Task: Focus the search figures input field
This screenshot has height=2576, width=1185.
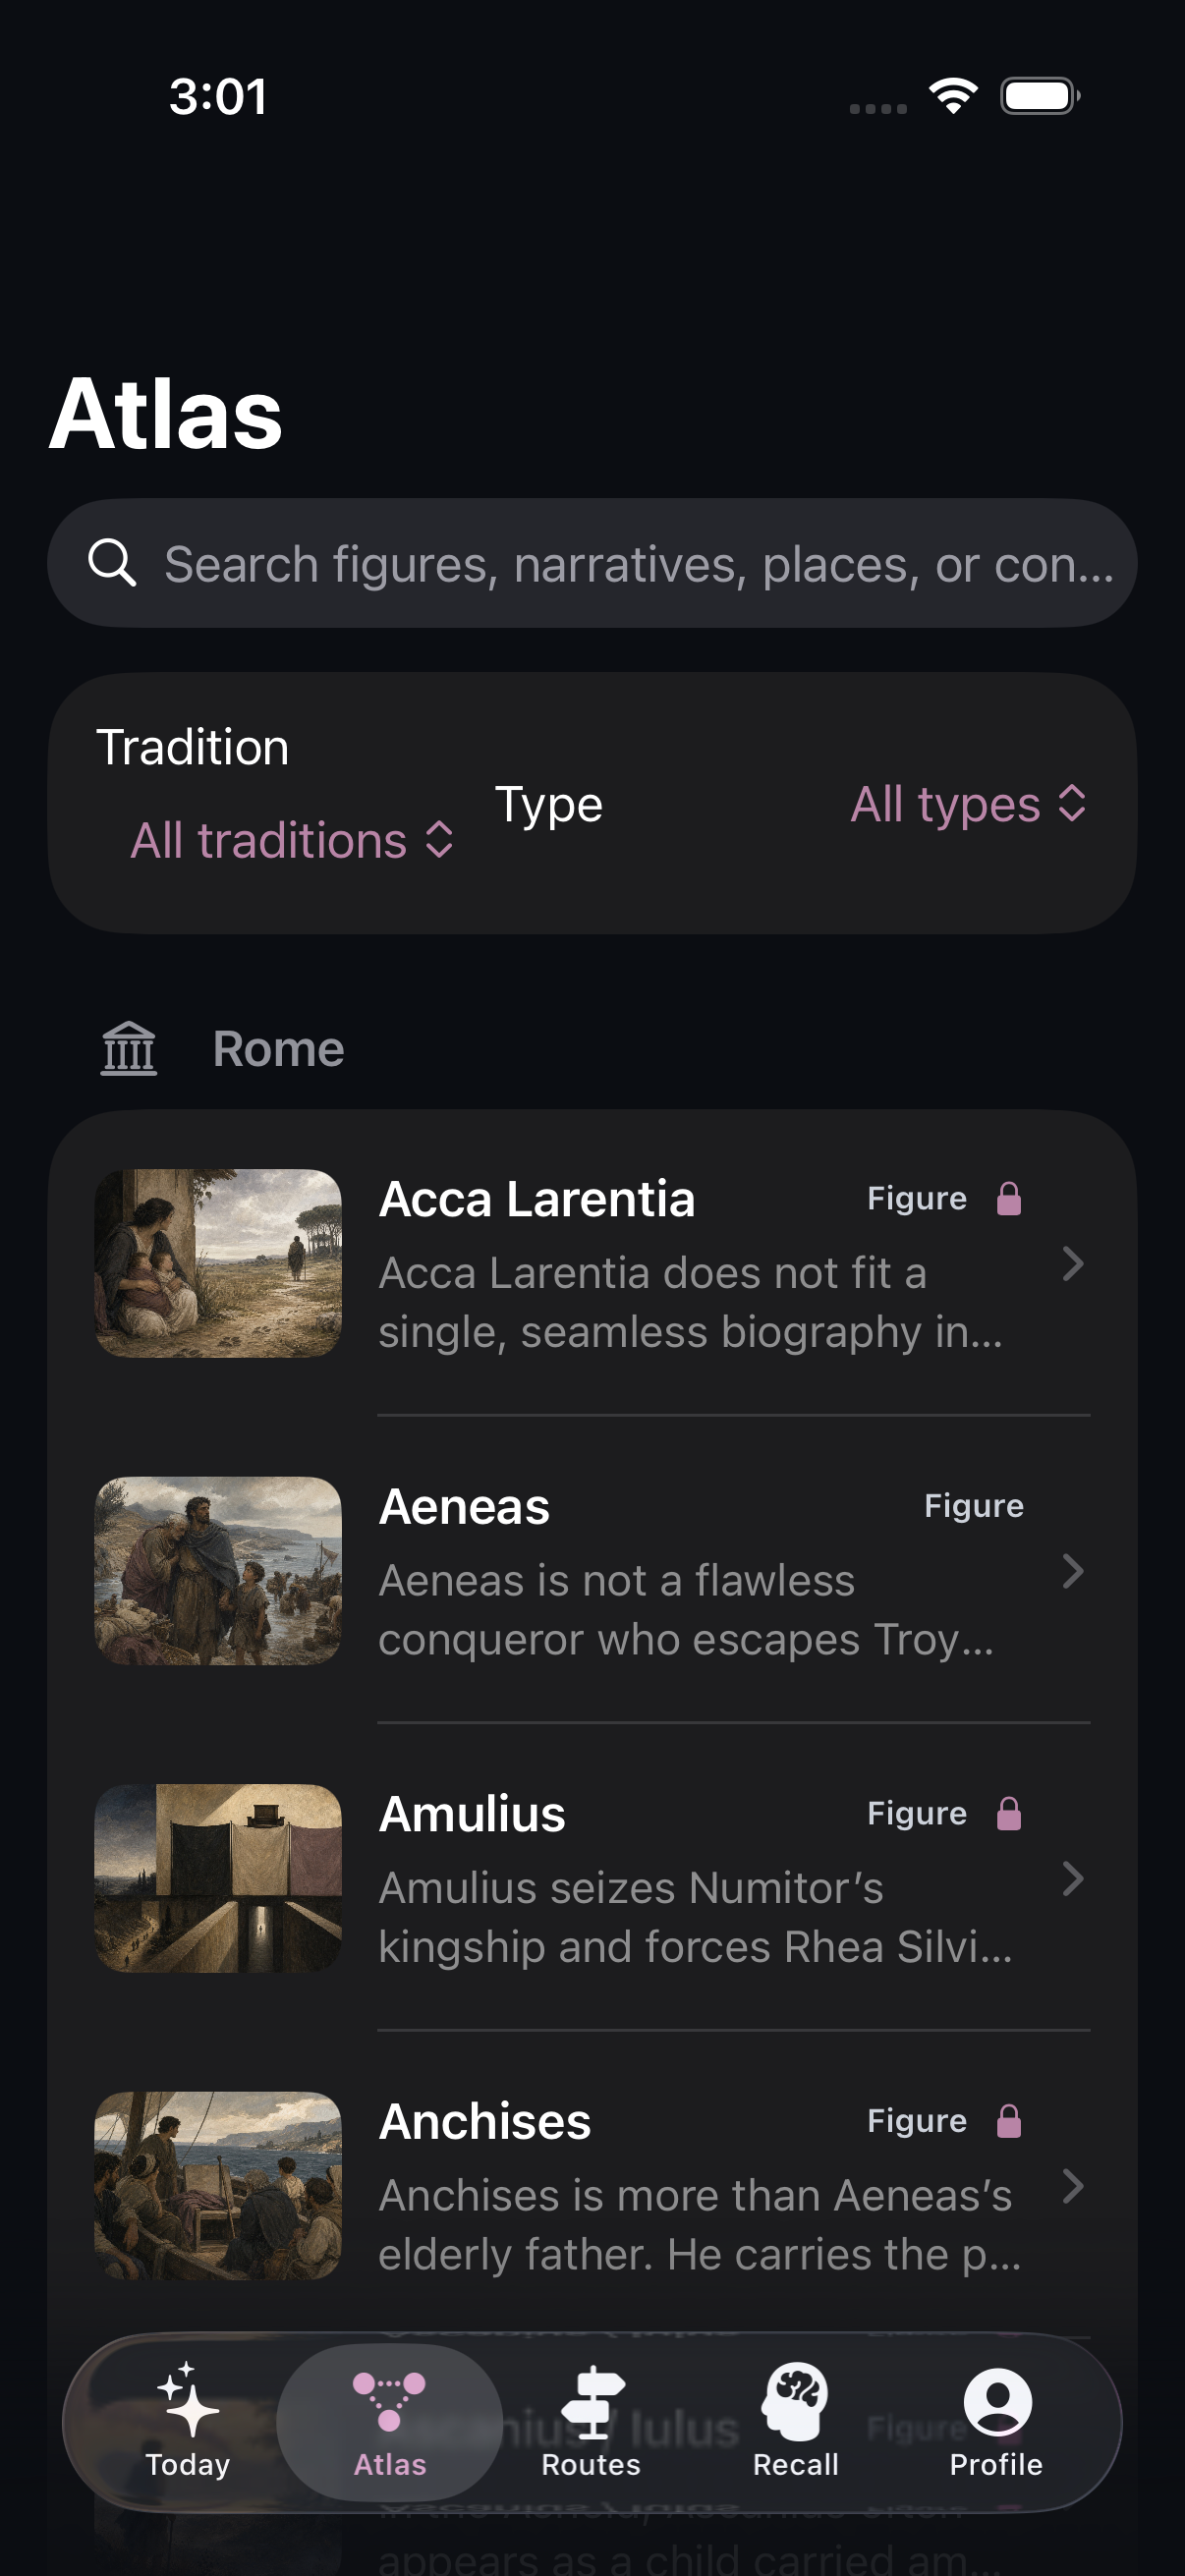Action: (x=592, y=563)
